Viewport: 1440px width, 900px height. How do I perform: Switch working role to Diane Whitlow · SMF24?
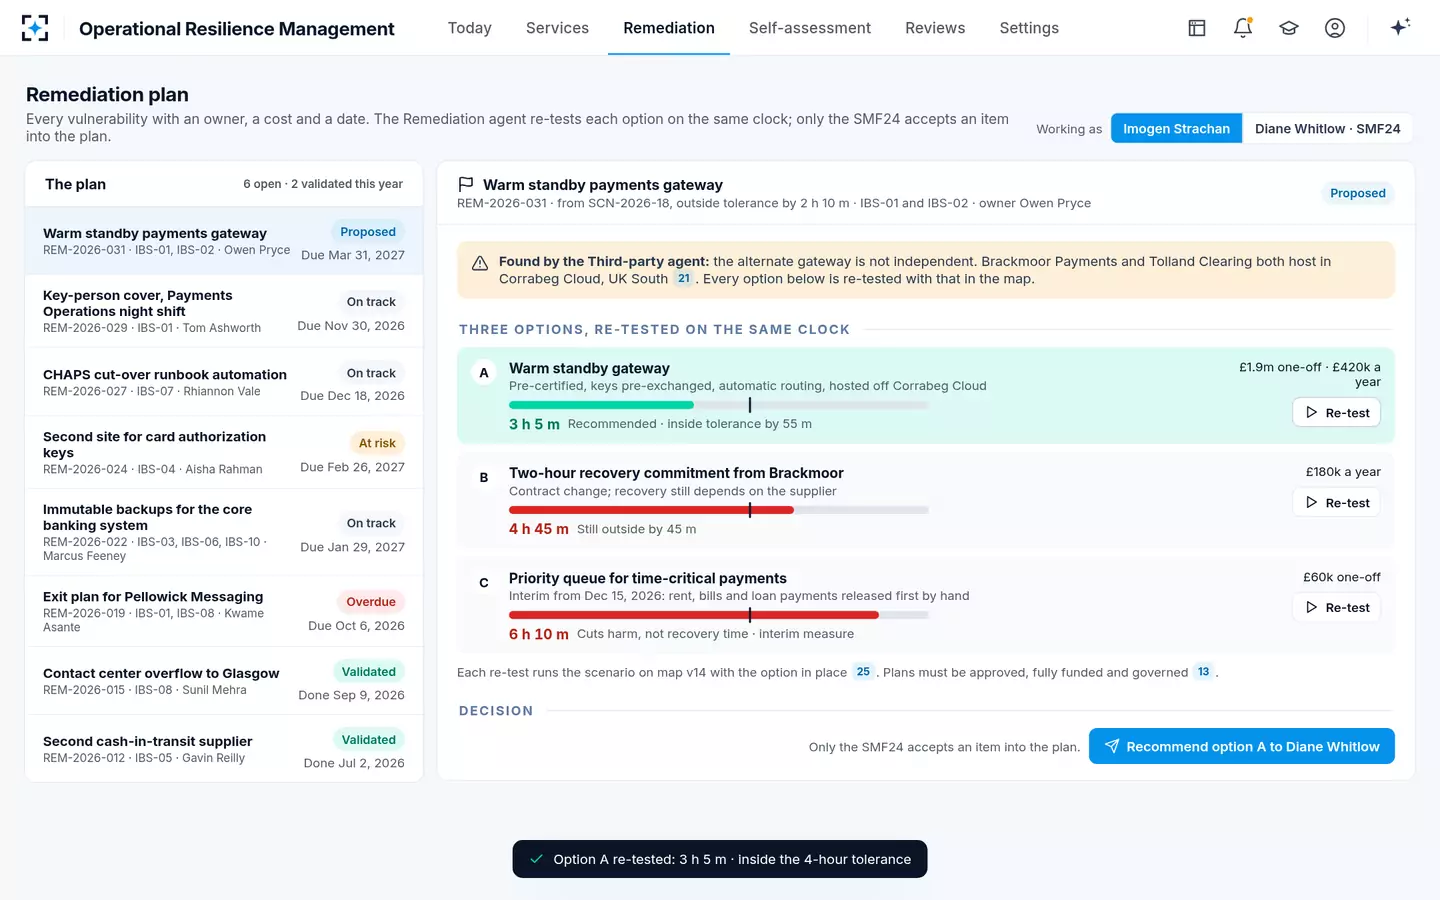(x=1327, y=128)
